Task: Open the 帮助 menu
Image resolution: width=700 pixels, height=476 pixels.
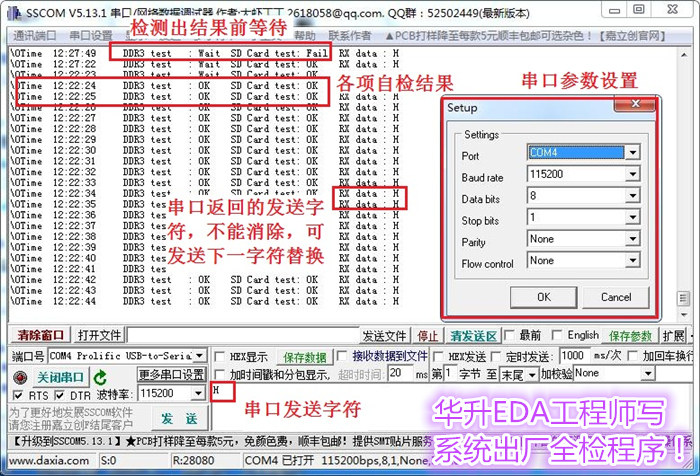Action: pyautogui.click(x=304, y=35)
